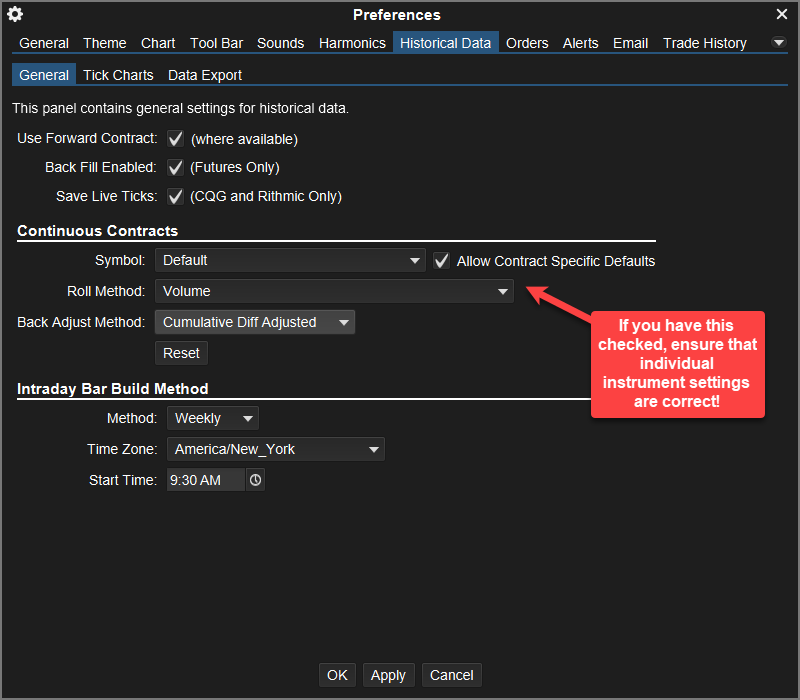
Task: Open the tab overflow arrow menu
Action: (x=779, y=43)
